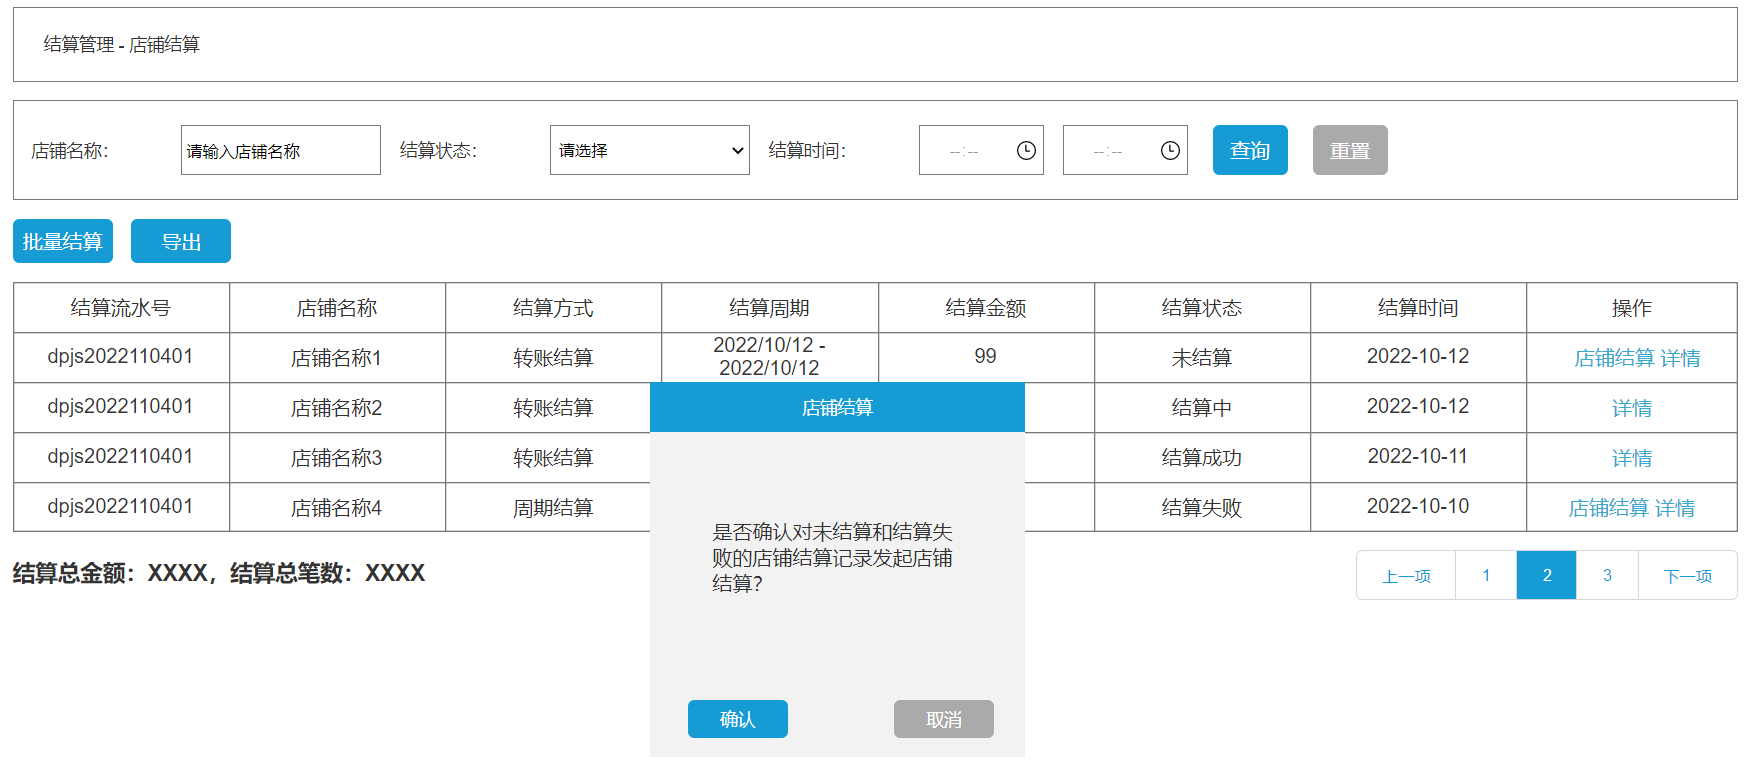Open clock picker in end time field

1170,150
